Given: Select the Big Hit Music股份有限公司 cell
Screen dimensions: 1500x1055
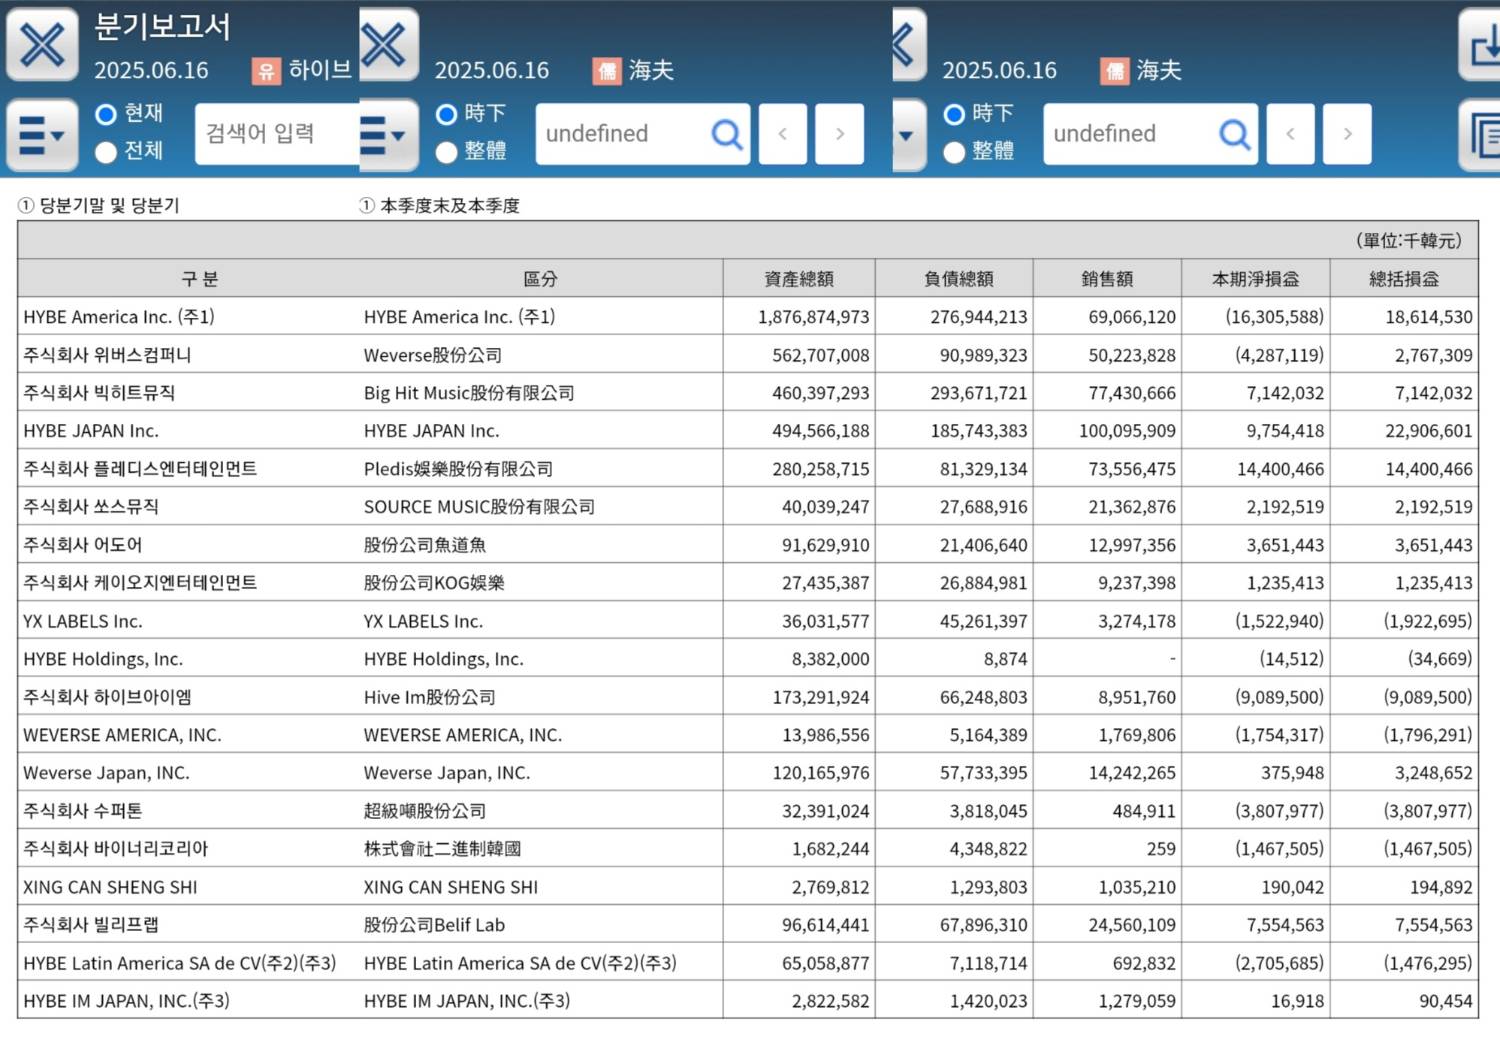Looking at the screenshot, I should [x=469, y=393].
